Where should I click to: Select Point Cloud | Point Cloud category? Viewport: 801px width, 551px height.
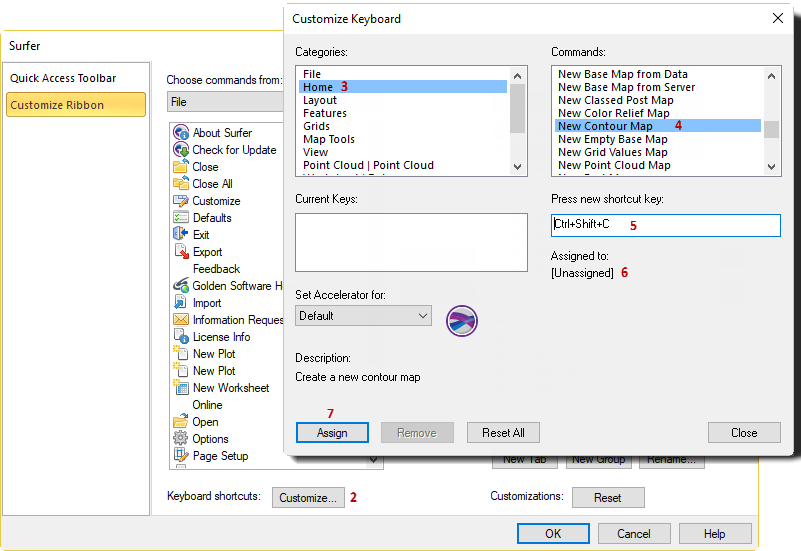point(403,165)
